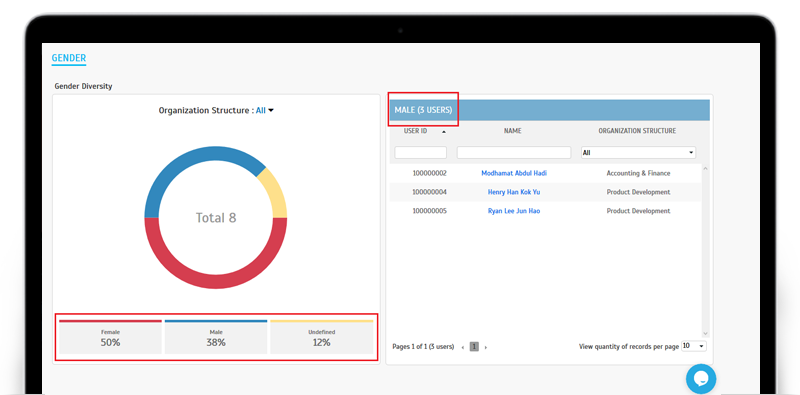Click the USER ID column header
This screenshot has width=800, height=395.
(415, 131)
